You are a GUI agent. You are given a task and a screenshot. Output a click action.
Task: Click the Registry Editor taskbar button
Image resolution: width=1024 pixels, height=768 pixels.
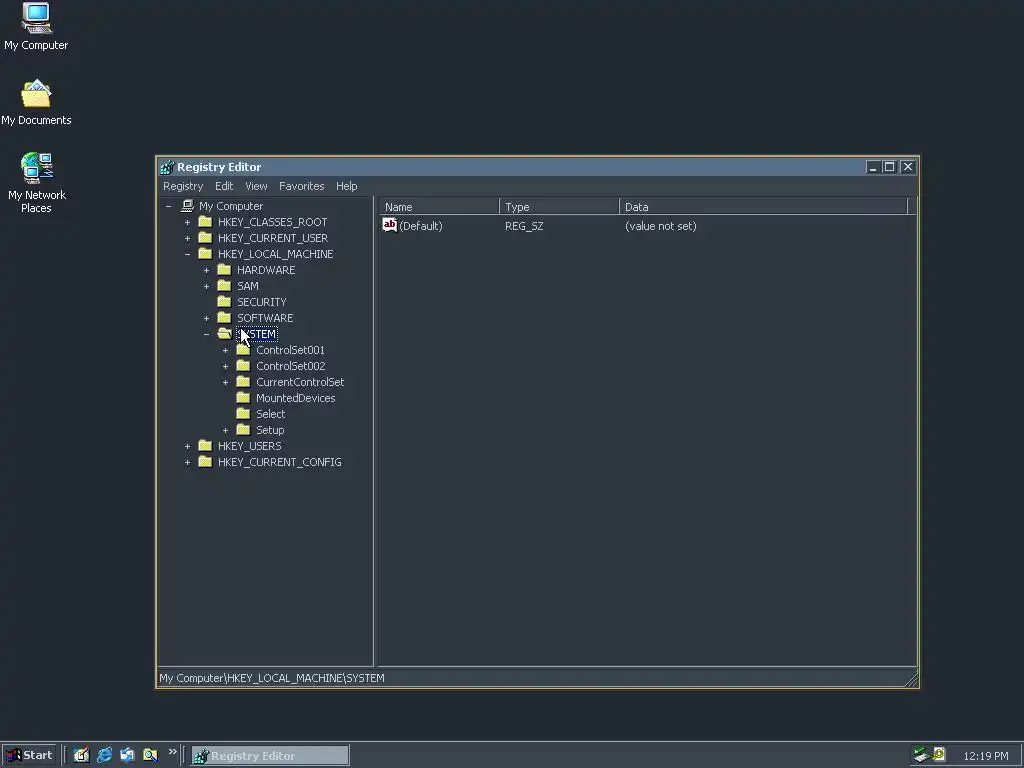pyautogui.click(x=270, y=756)
